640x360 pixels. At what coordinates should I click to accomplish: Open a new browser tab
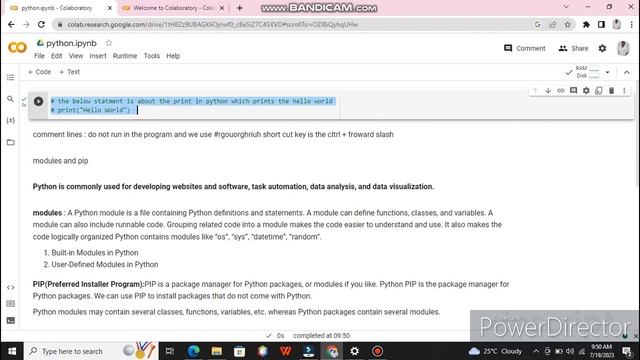(x=240, y=8)
